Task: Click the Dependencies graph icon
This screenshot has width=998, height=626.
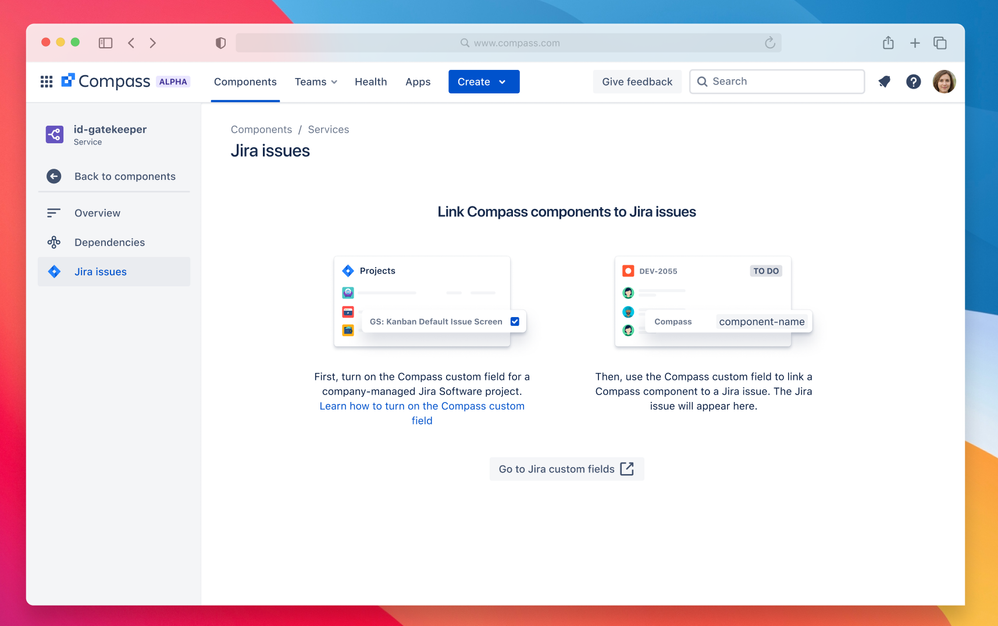Action: [54, 242]
